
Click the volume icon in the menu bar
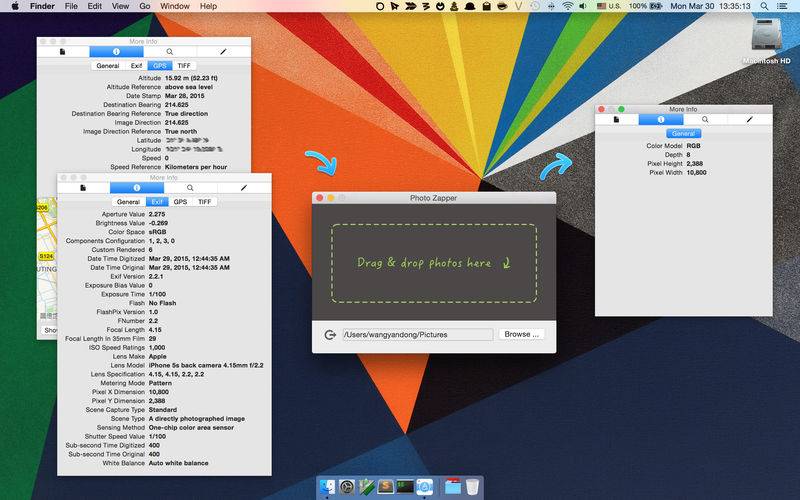pos(583,6)
